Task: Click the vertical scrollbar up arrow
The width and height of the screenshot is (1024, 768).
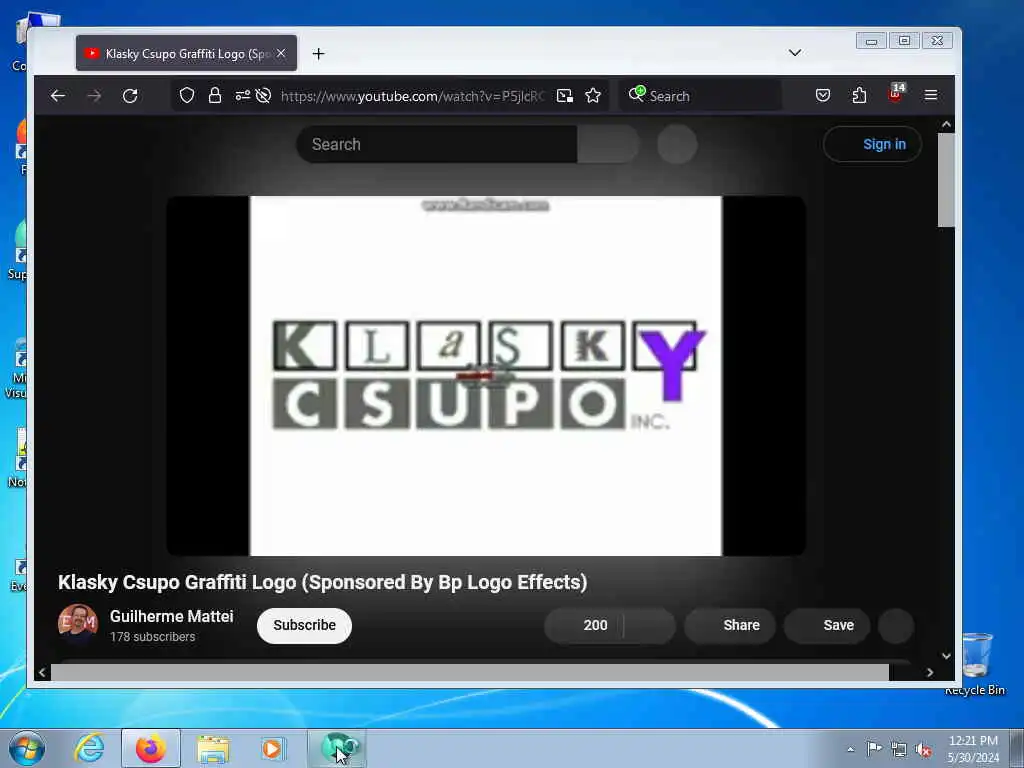Action: point(946,124)
